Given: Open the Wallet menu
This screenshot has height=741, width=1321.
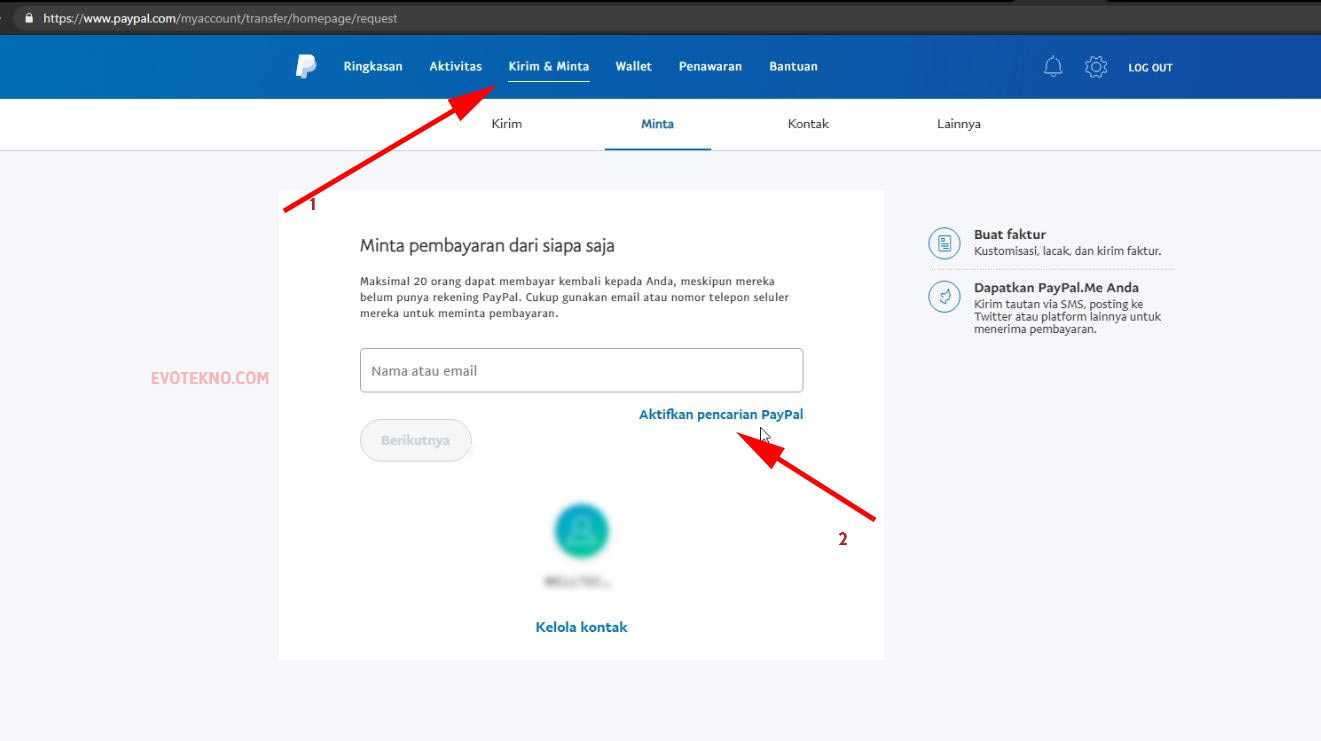Looking at the screenshot, I should [x=633, y=67].
